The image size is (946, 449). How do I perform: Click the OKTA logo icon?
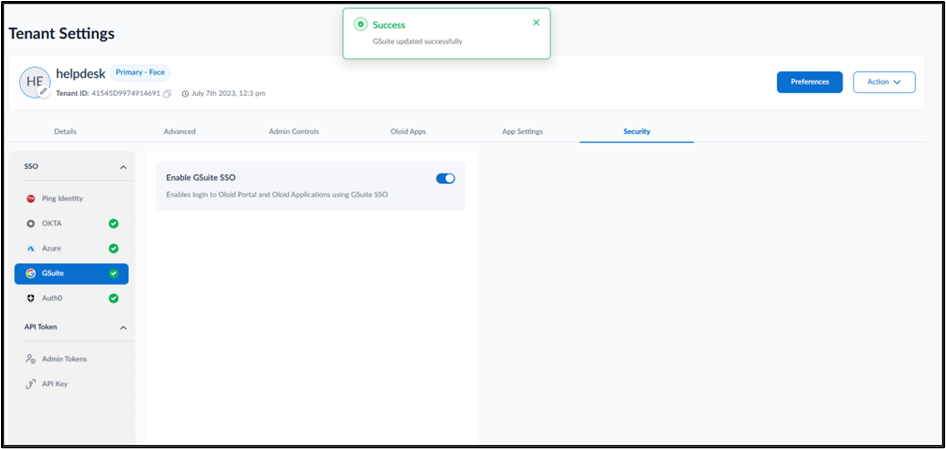click(x=31, y=223)
